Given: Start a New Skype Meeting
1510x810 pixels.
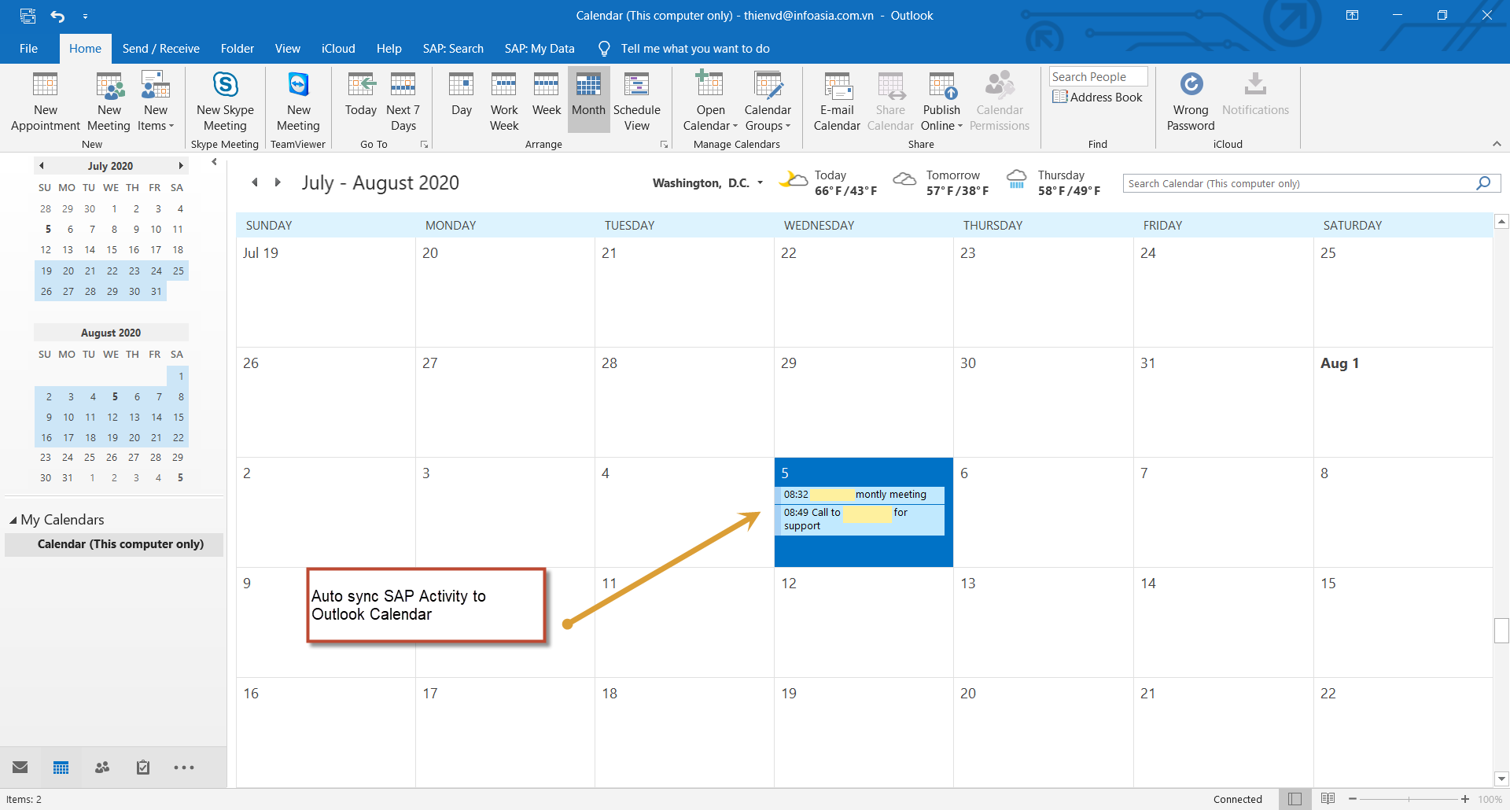Looking at the screenshot, I should pyautogui.click(x=225, y=102).
